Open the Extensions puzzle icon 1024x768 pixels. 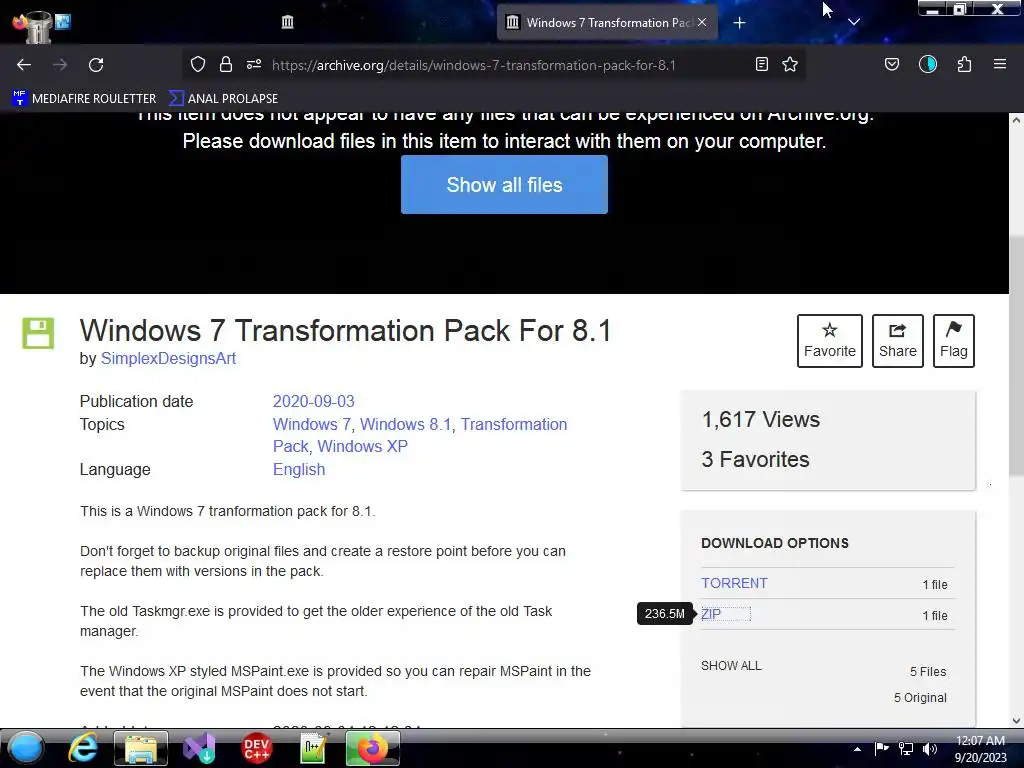[965, 64]
